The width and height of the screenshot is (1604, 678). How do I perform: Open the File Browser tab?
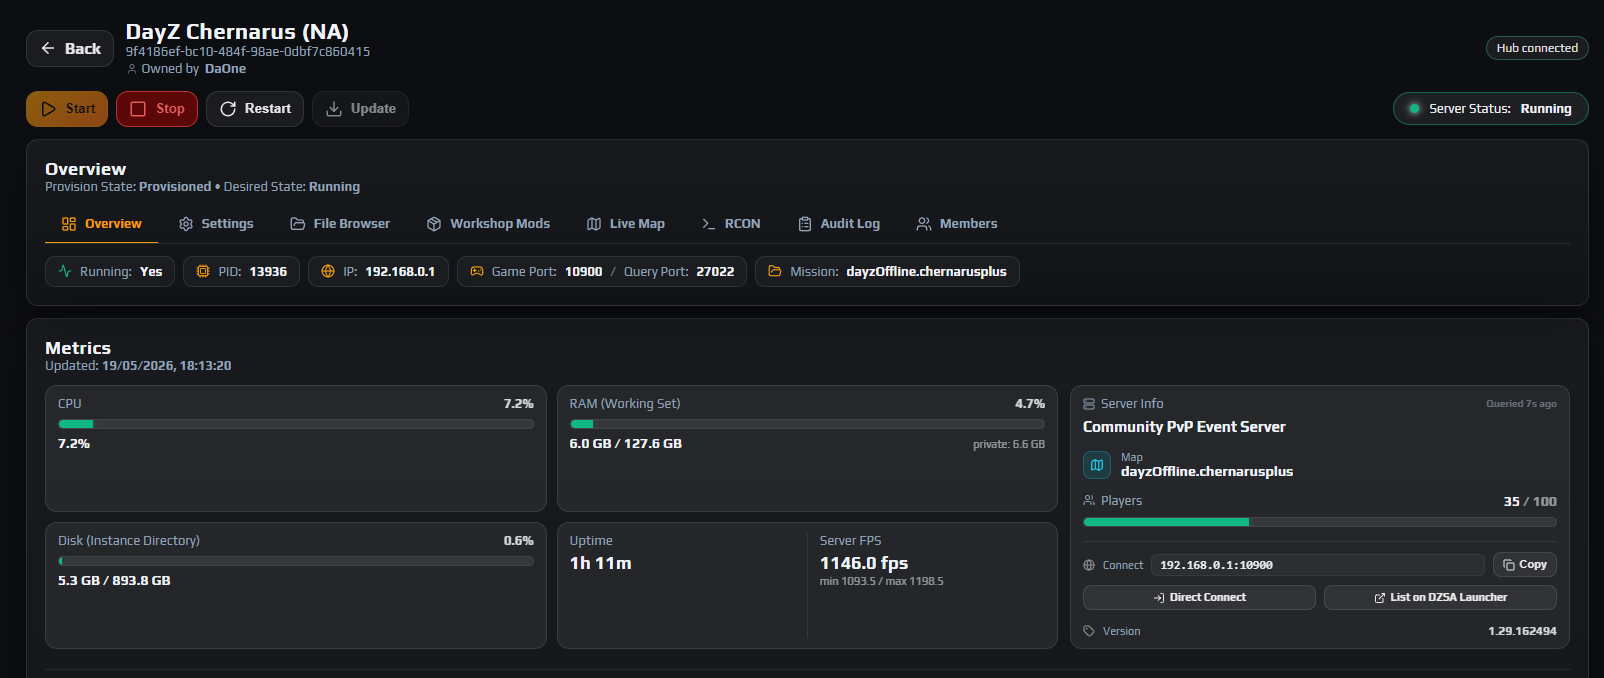(x=340, y=224)
